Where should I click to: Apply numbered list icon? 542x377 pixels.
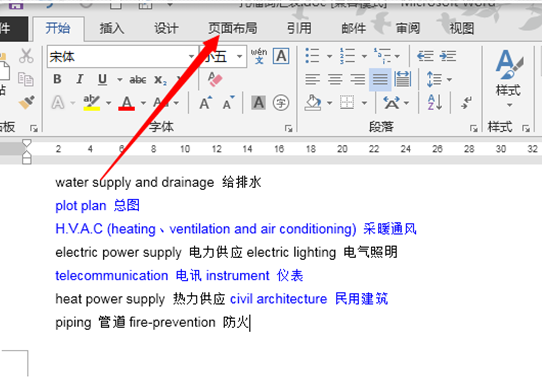(347, 56)
